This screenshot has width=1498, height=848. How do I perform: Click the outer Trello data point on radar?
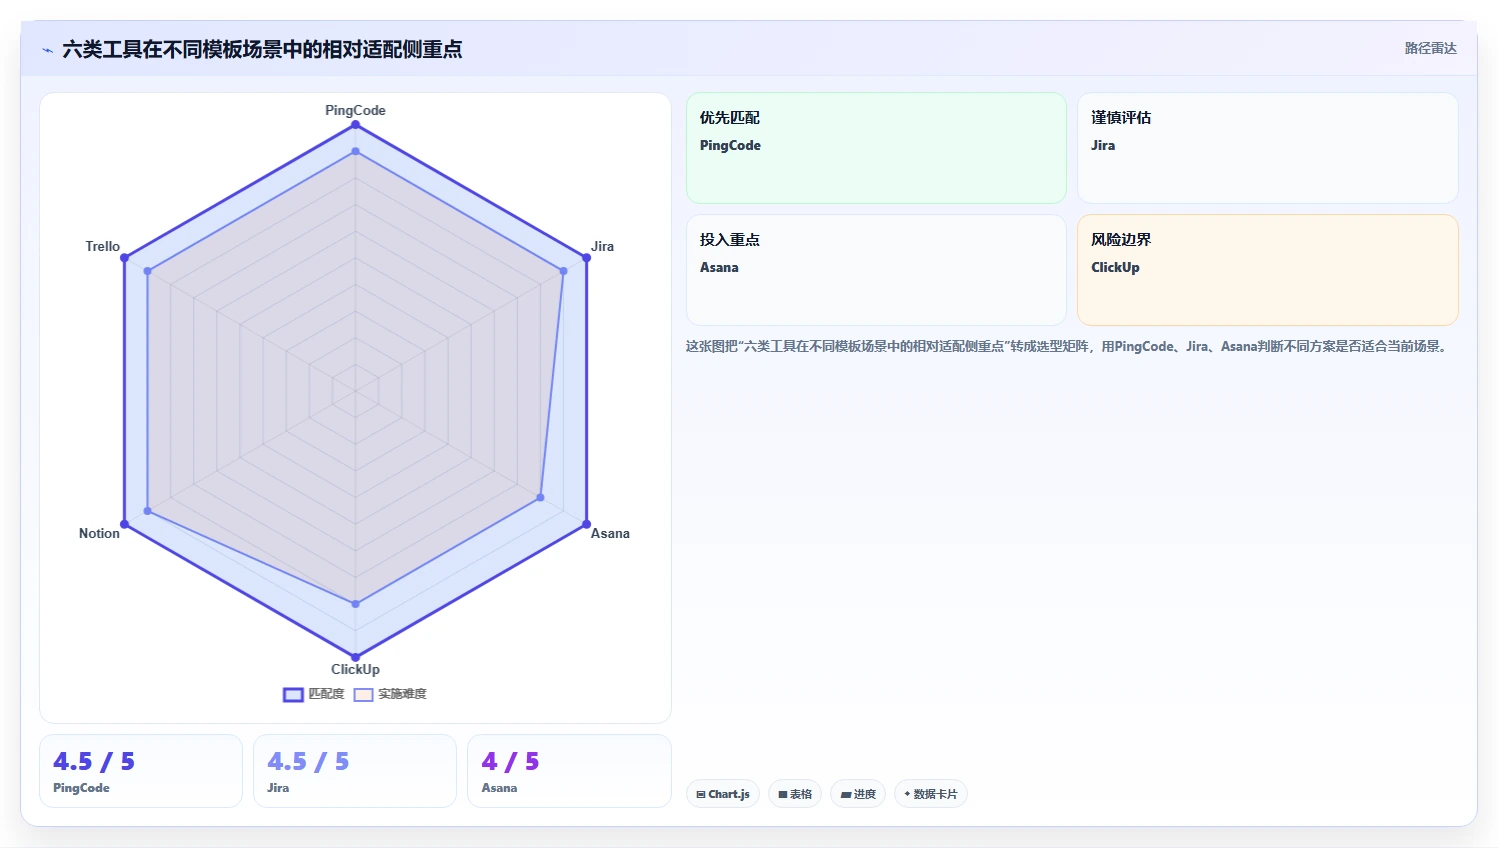(x=124, y=258)
